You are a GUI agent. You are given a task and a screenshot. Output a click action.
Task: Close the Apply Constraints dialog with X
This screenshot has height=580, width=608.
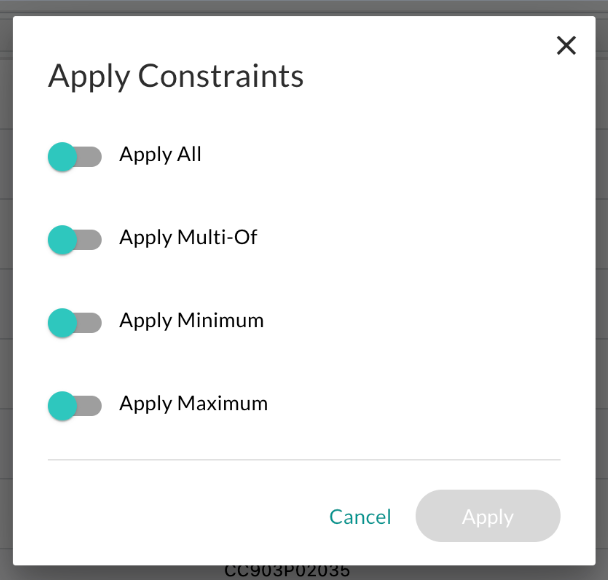coord(566,45)
